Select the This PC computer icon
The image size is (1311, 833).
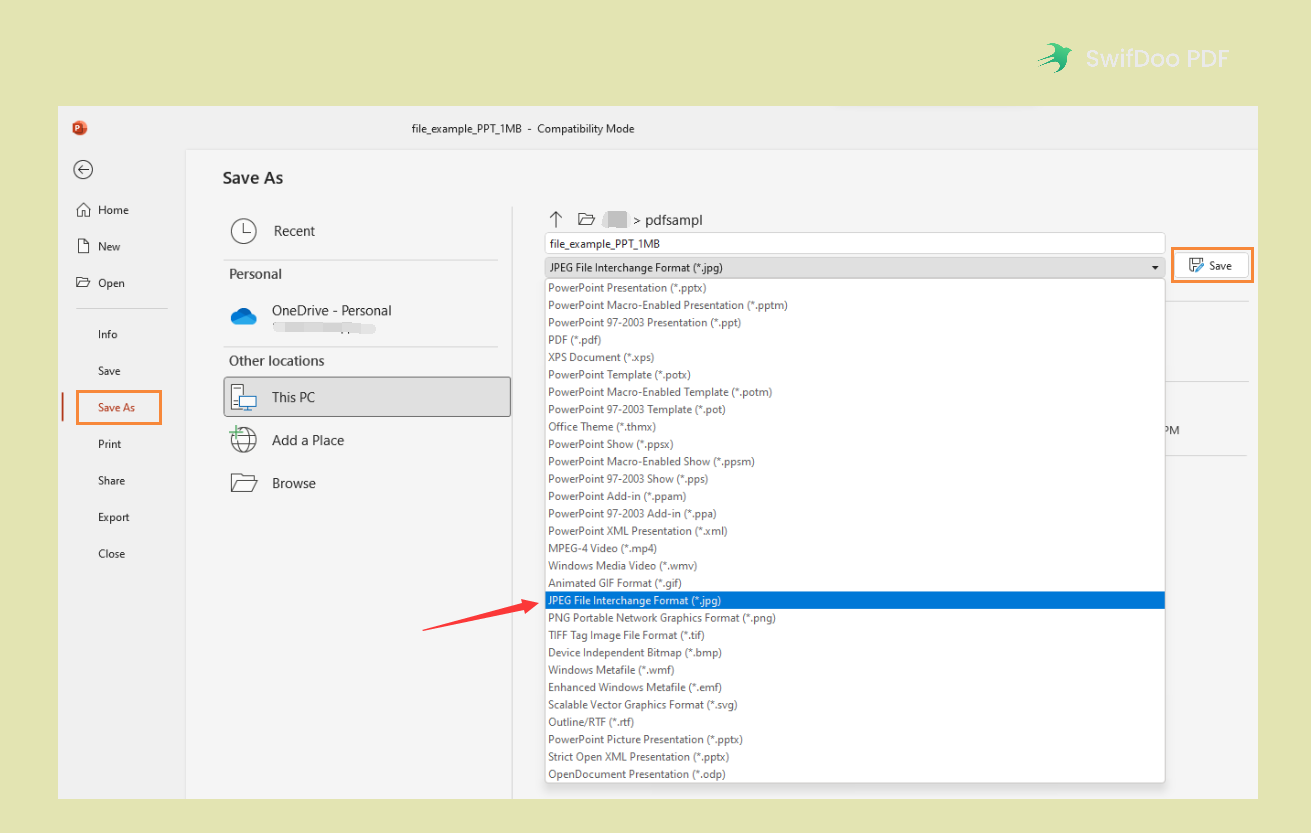pyautogui.click(x=243, y=396)
